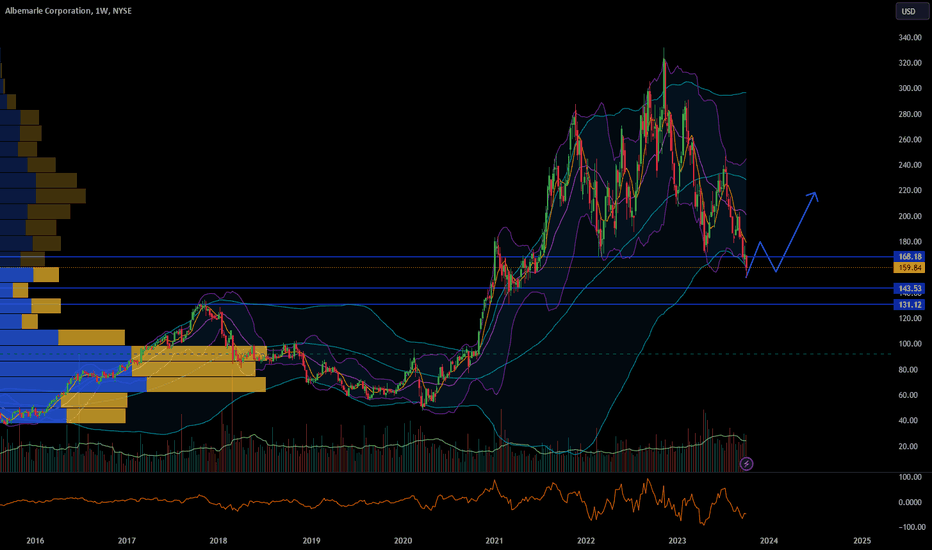This screenshot has width=932, height=550.
Task: Select the 143.53 price level label
Action: pos(909,288)
